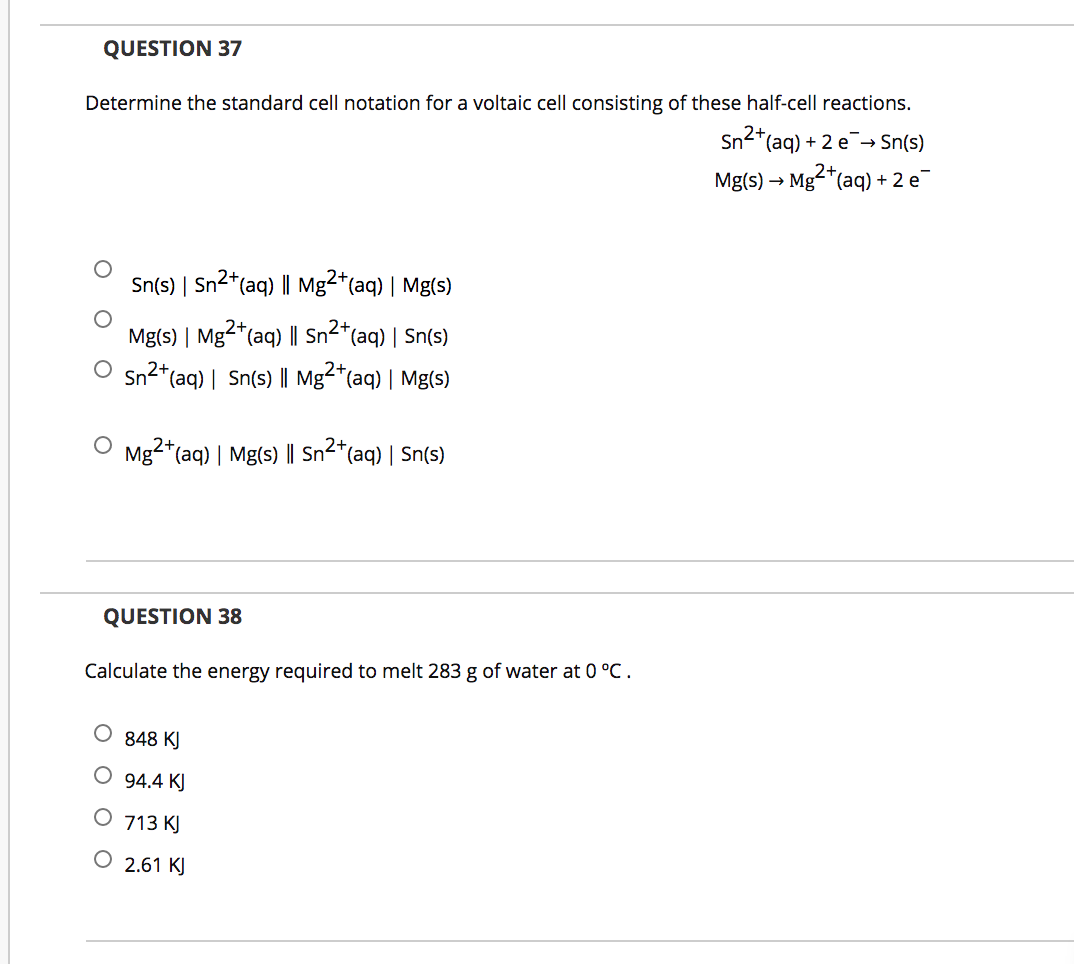
Task: Select the 848 KJ answer
Action: (103, 732)
